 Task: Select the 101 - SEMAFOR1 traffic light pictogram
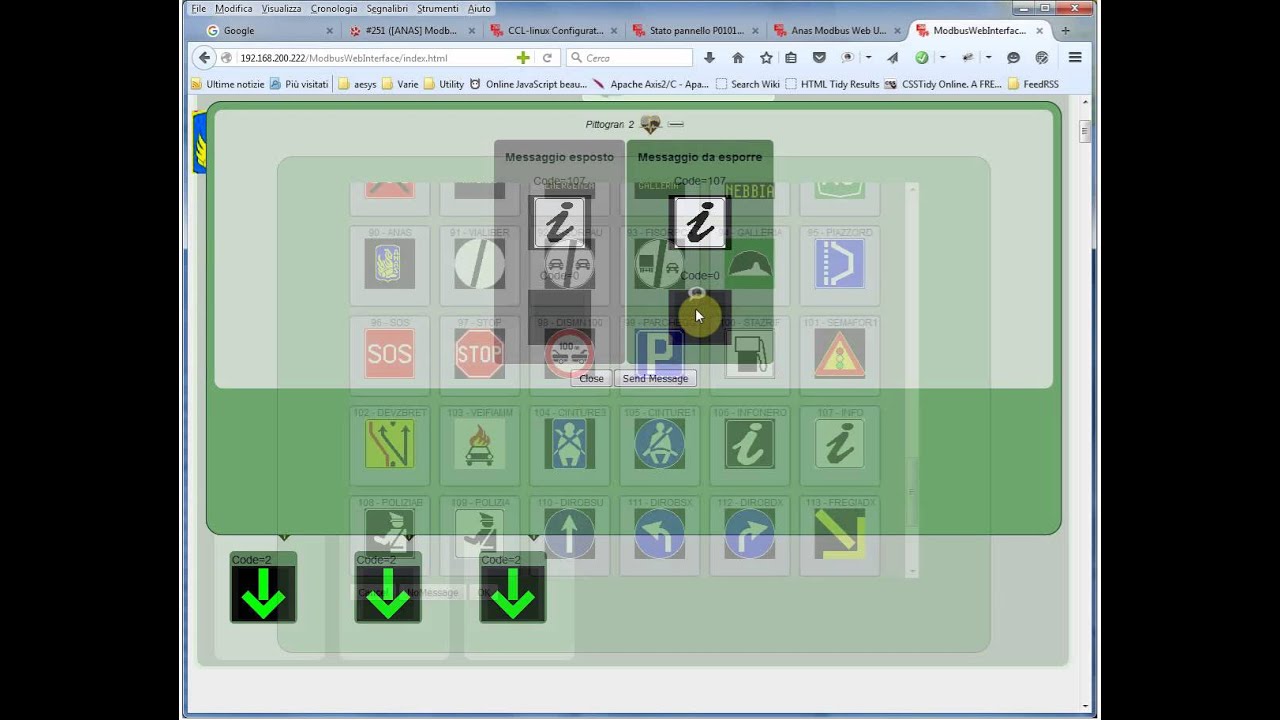839,354
